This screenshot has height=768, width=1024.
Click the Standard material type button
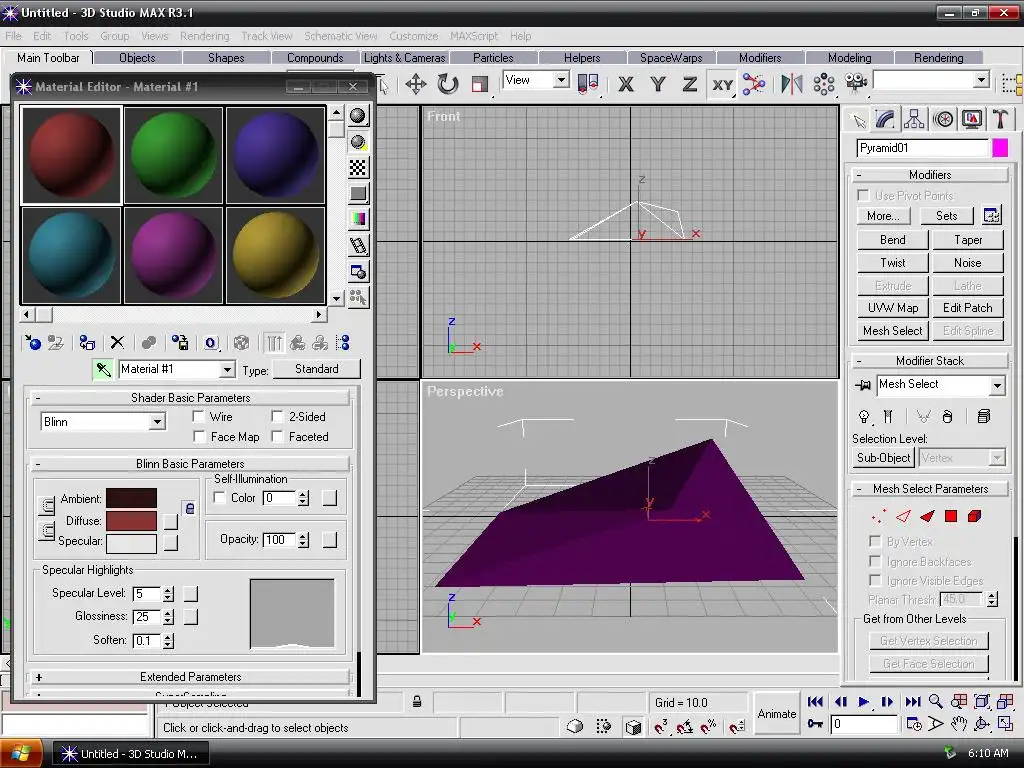(316, 369)
